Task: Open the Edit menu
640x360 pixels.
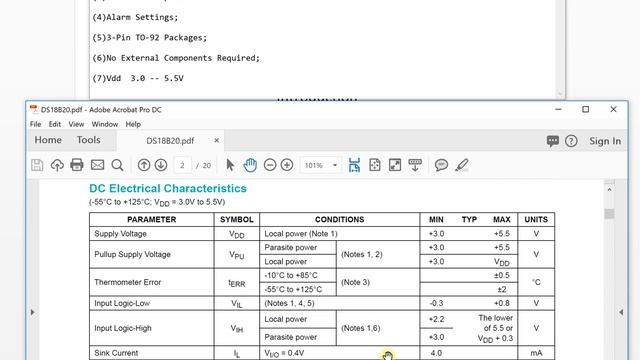Action: (55, 124)
